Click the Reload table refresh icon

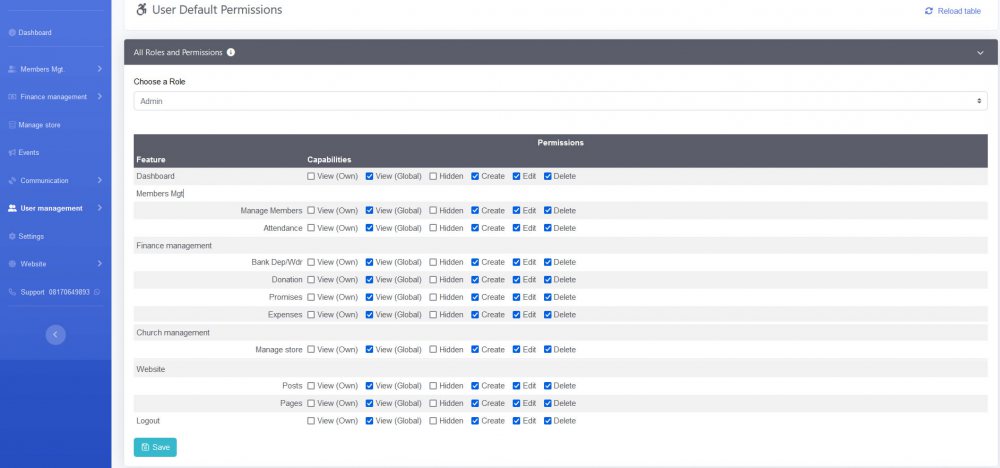click(929, 11)
